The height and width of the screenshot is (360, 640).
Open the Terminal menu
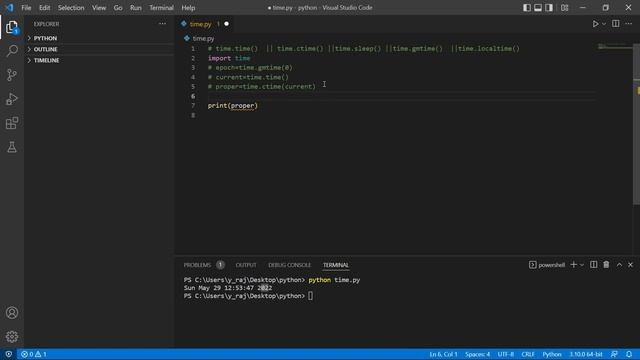click(161, 8)
